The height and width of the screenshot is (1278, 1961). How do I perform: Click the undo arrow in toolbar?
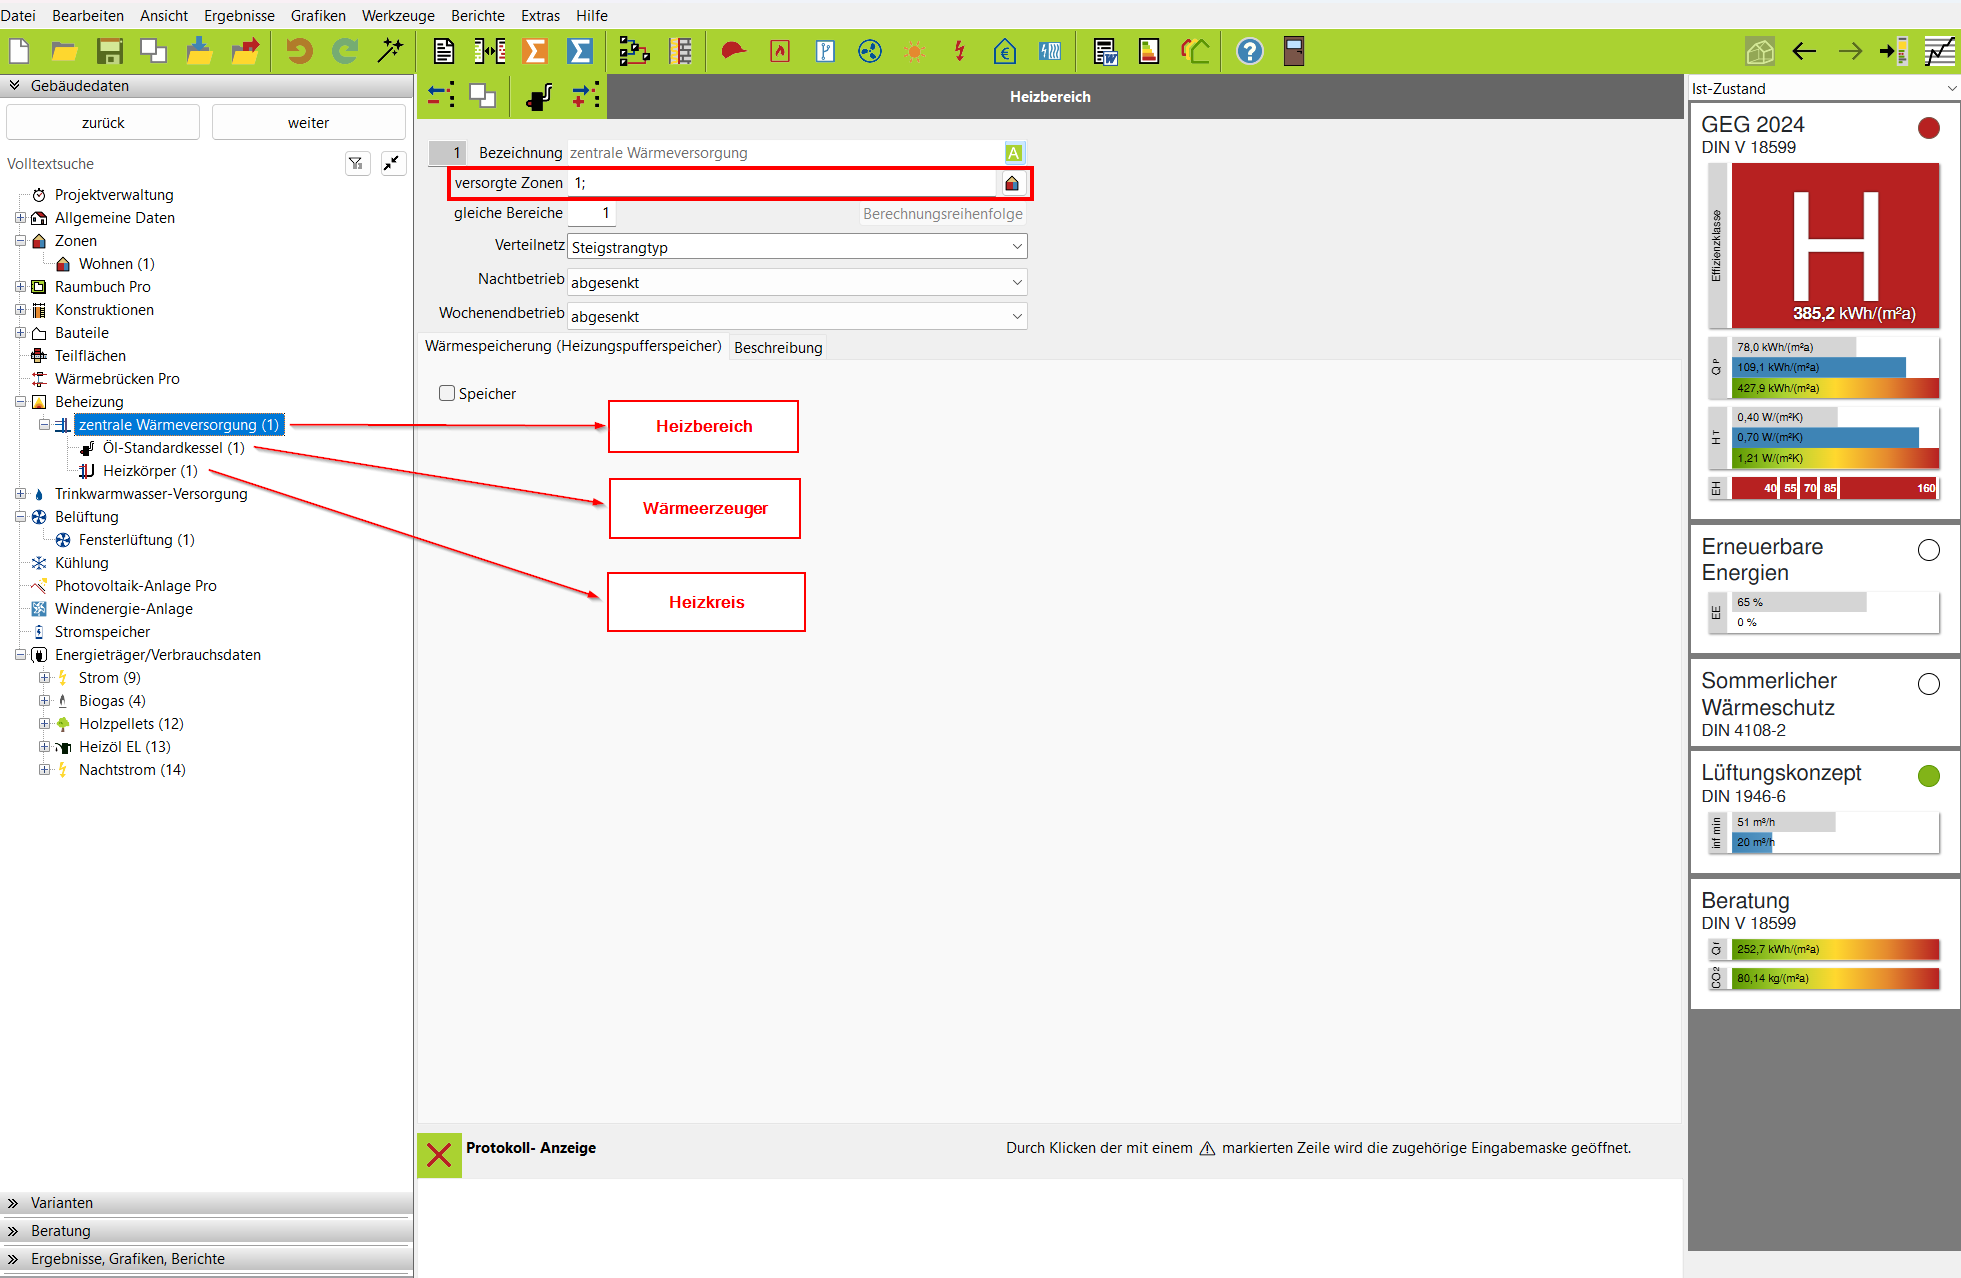click(299, 51)
